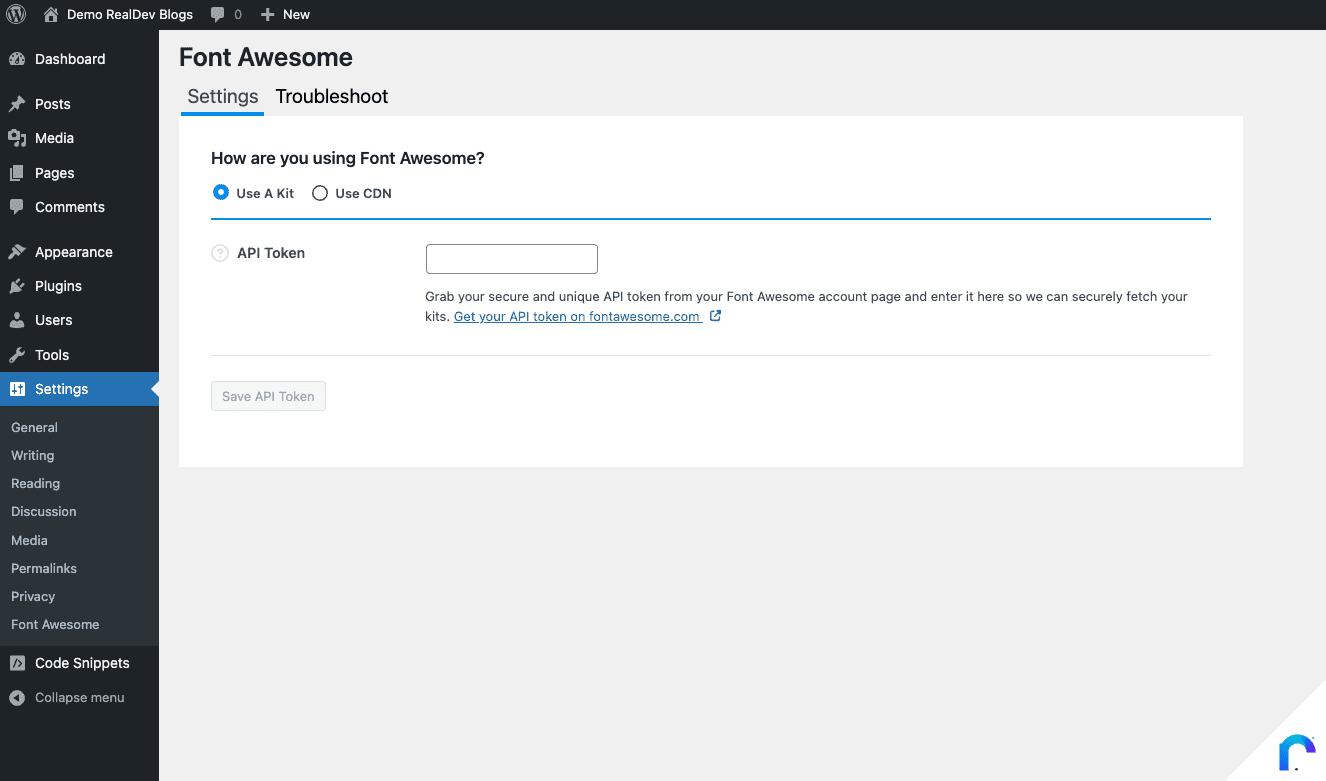Open Reading settings submenu
The image size is (1326, 781).
[x=35, y=483]
